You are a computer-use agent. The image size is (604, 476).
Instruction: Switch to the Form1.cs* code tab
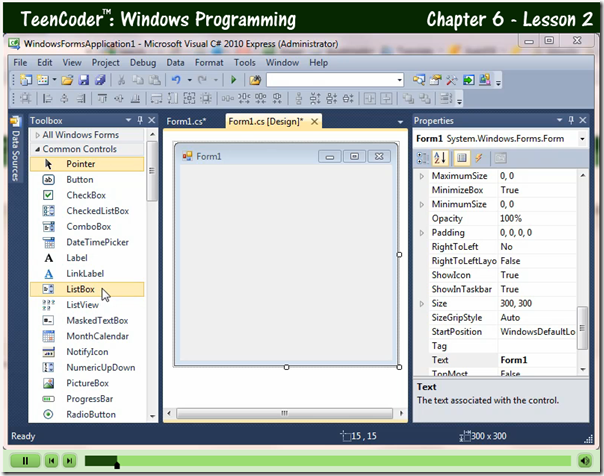[x=186, y=122]
